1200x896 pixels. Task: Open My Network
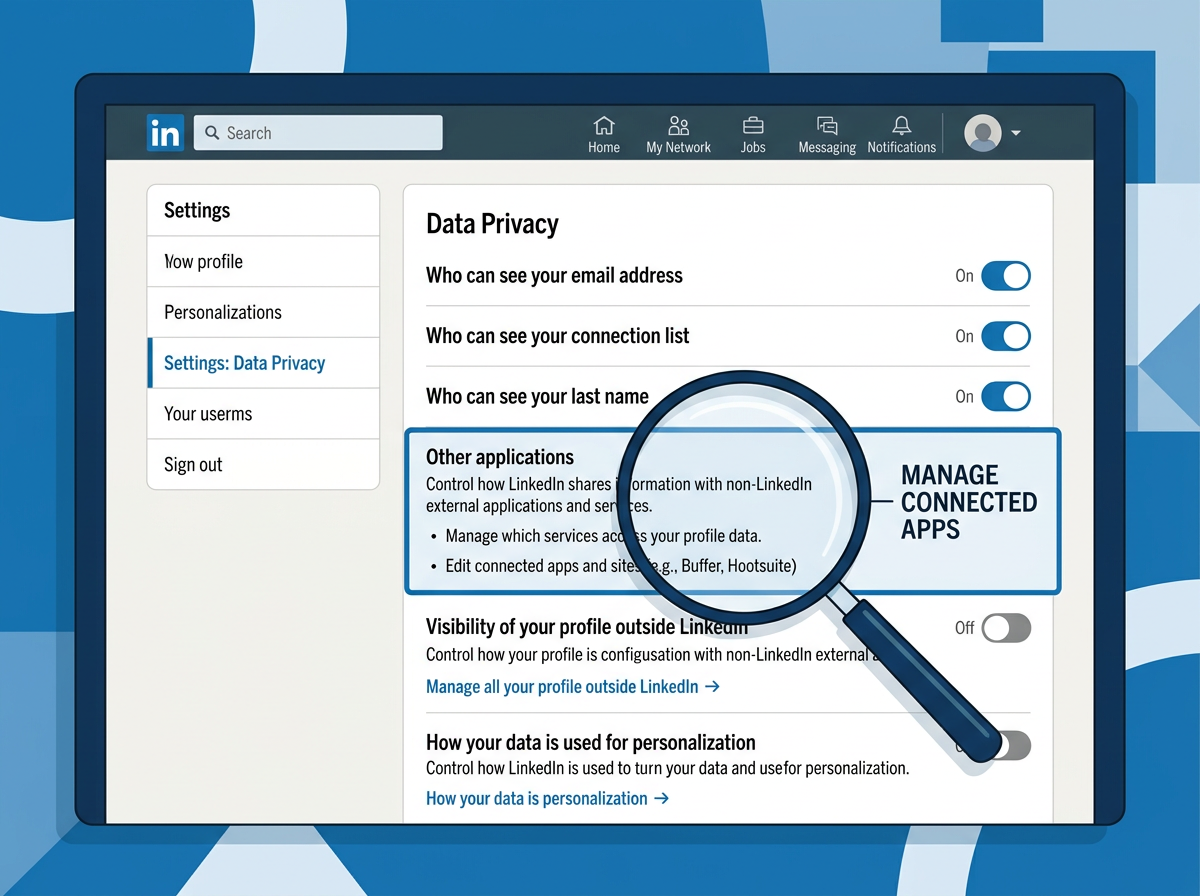(x=678, y=135)
